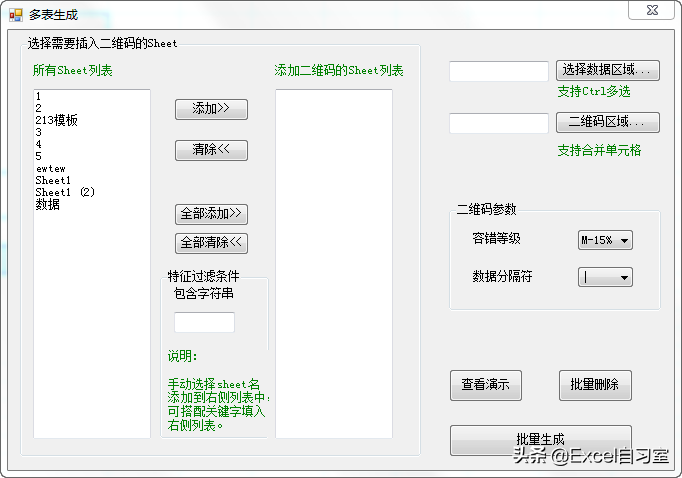Viewport: 682px width, 478px height.
Task: Select the "Sheet1" list entry
Action: (x=92, y=180)
